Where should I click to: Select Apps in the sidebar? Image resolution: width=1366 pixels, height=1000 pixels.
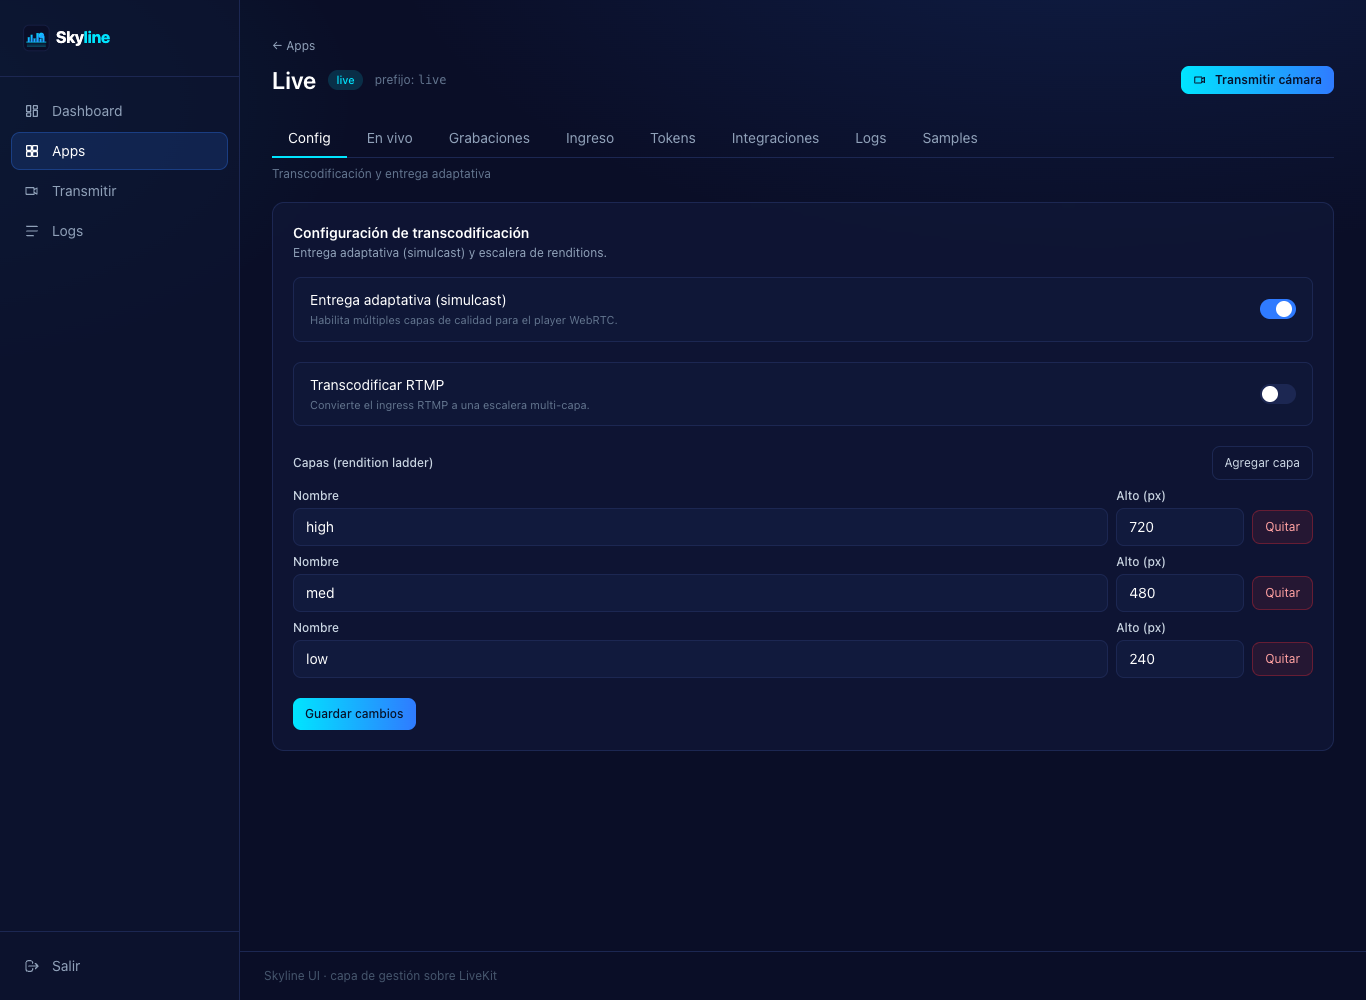click(x=119, y=151)
